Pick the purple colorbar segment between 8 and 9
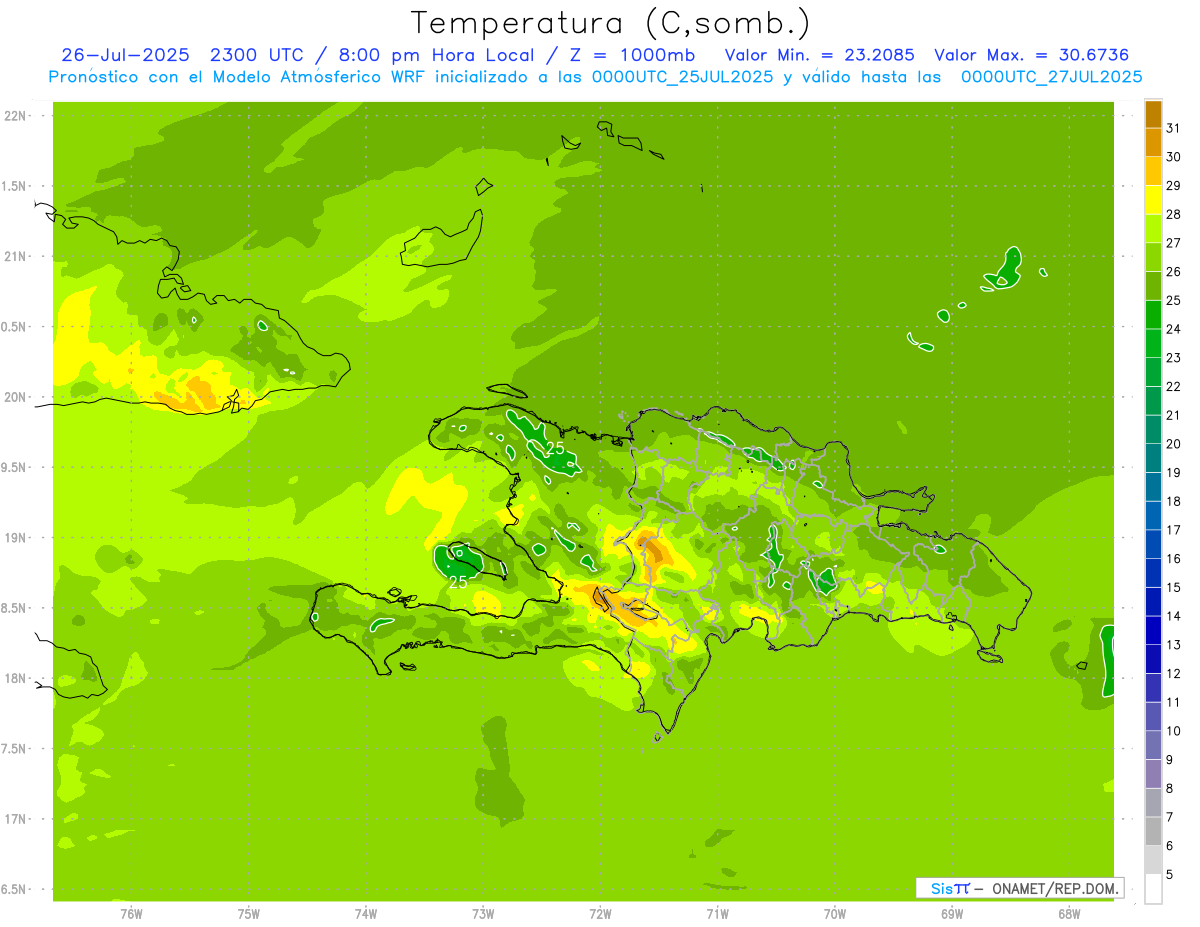Screen dimensions: 1200x927 1153,774
